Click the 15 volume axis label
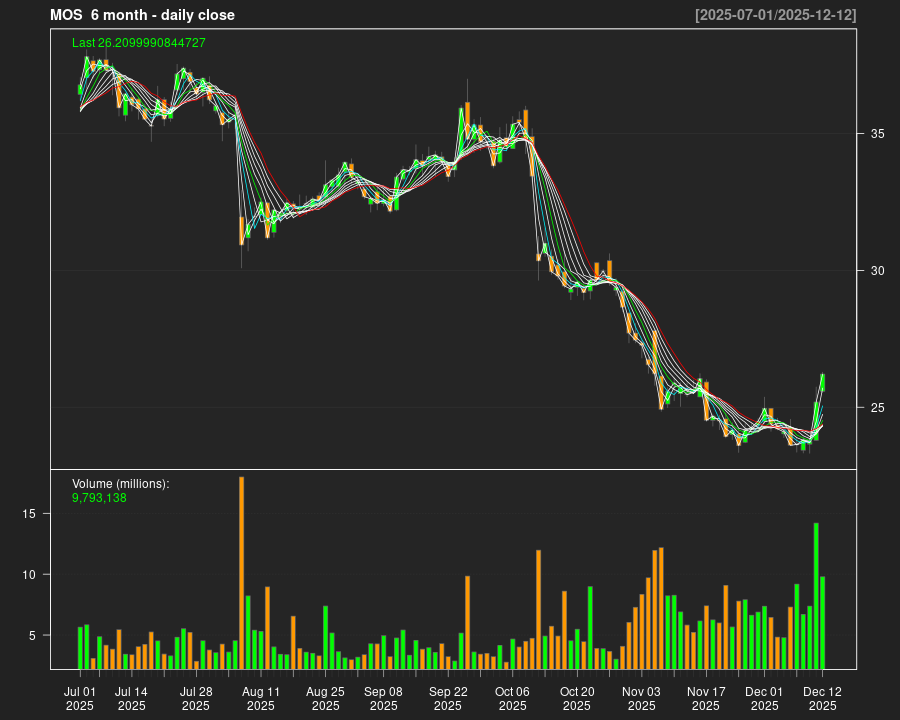Viewport: 900px width, 720px height. [29, 514]
